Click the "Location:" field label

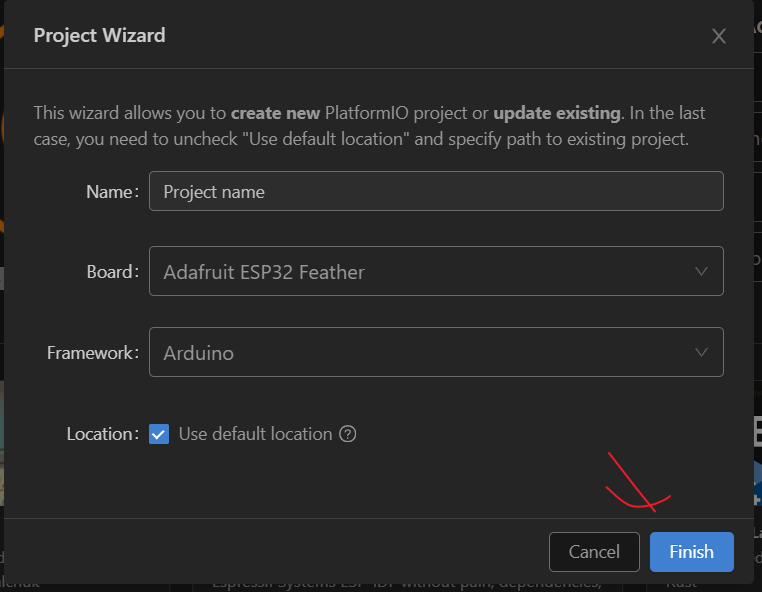tap(102, 434)
